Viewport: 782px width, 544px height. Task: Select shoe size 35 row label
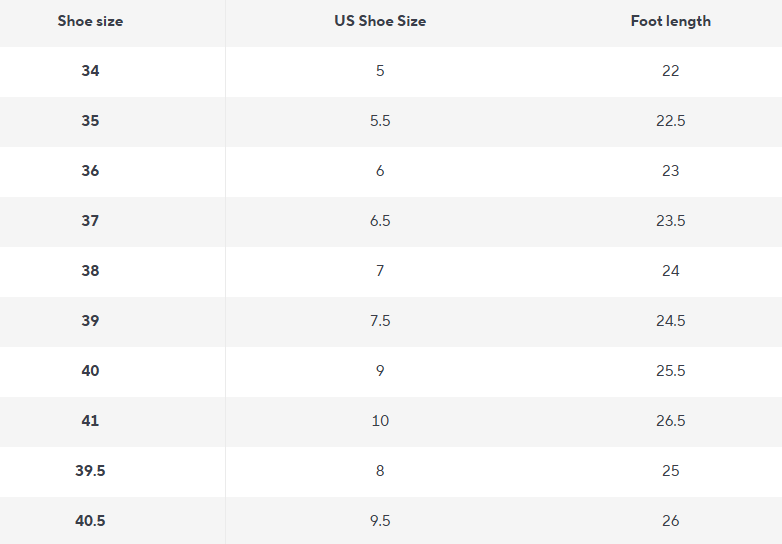(90, 121)
